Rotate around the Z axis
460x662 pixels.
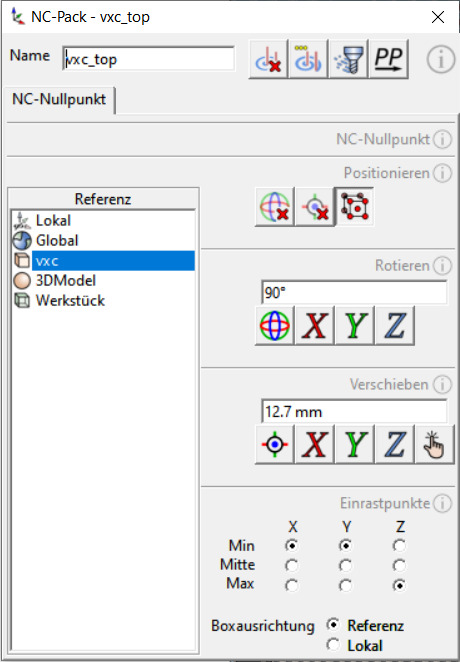coord(395,326)
